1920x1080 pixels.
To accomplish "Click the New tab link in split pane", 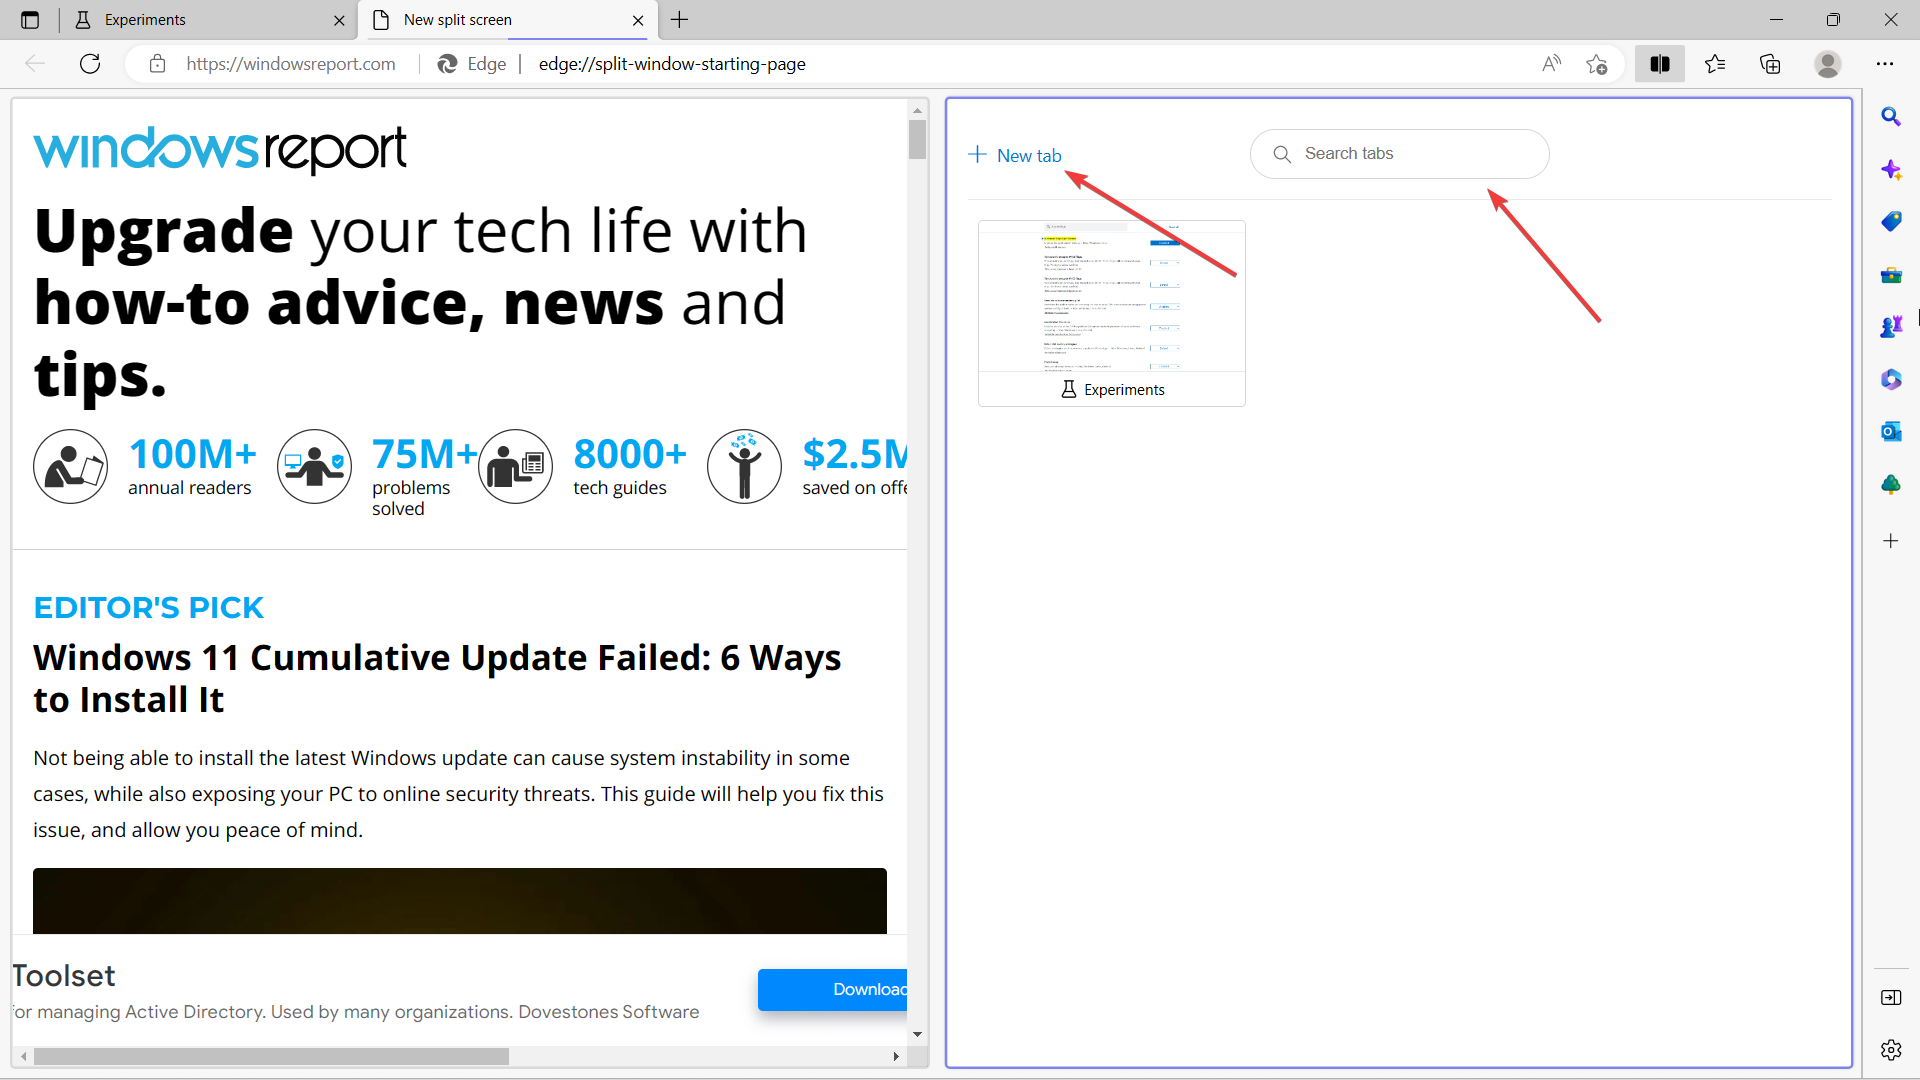I will [1016, 155].
